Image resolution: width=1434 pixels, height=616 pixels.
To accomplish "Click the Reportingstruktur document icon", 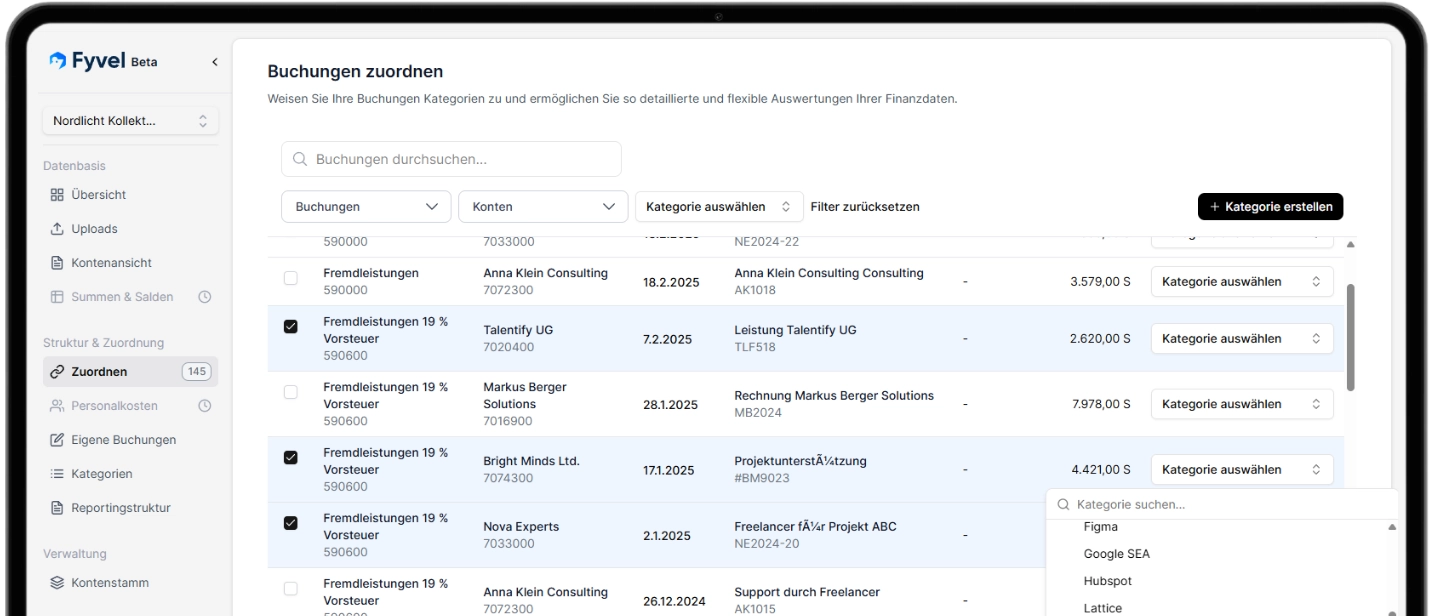I will (57, 508).
